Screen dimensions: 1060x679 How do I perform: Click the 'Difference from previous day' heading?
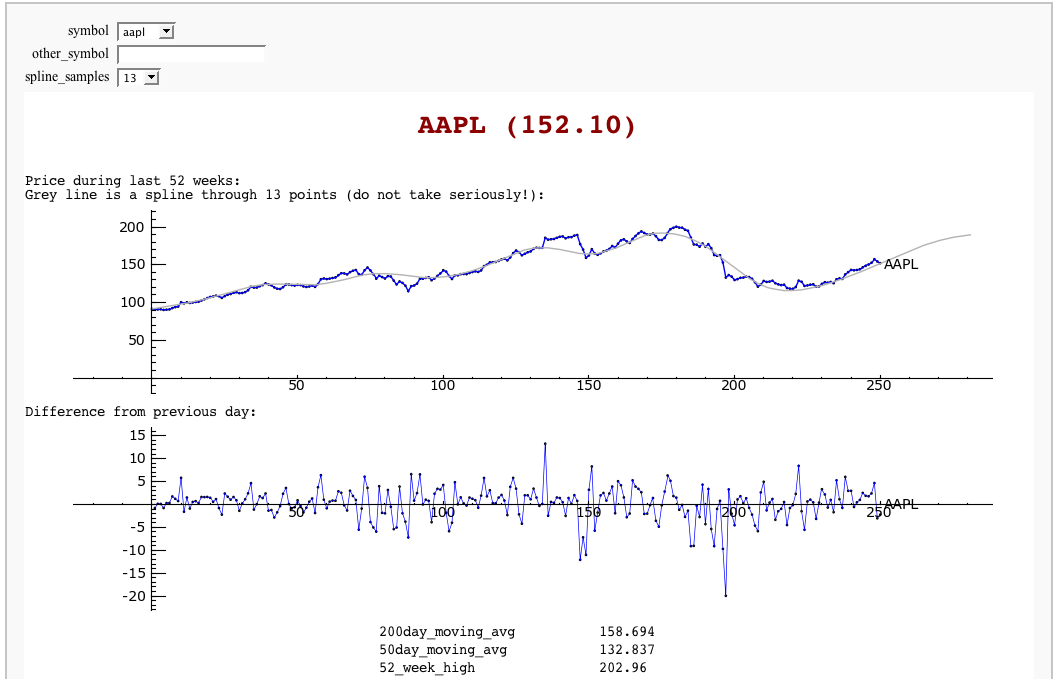[x=141, y=412]
